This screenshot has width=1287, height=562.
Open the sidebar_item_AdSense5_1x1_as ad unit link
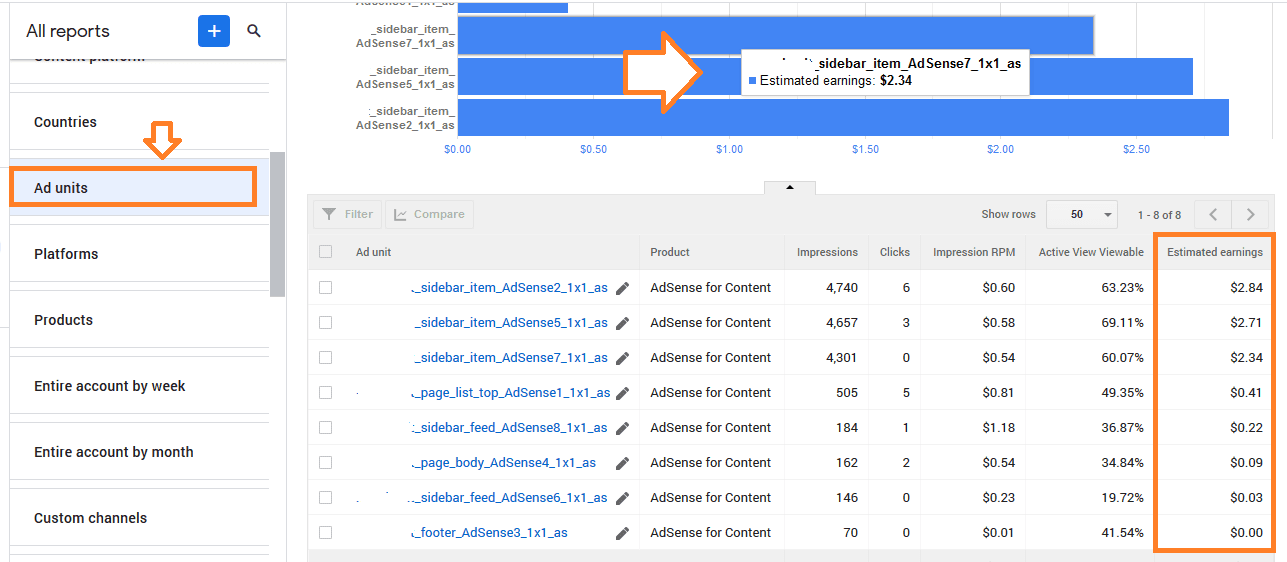509,323
